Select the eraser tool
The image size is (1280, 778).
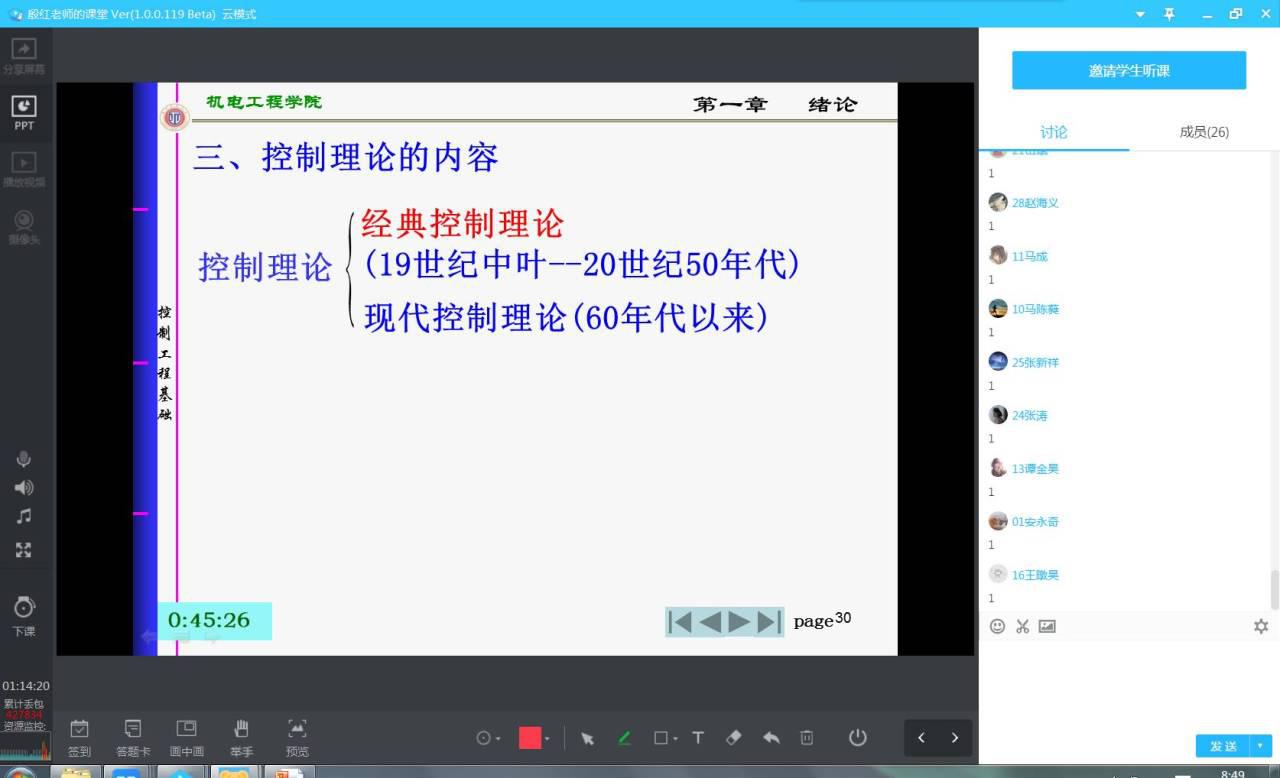[x=733, y=738]
